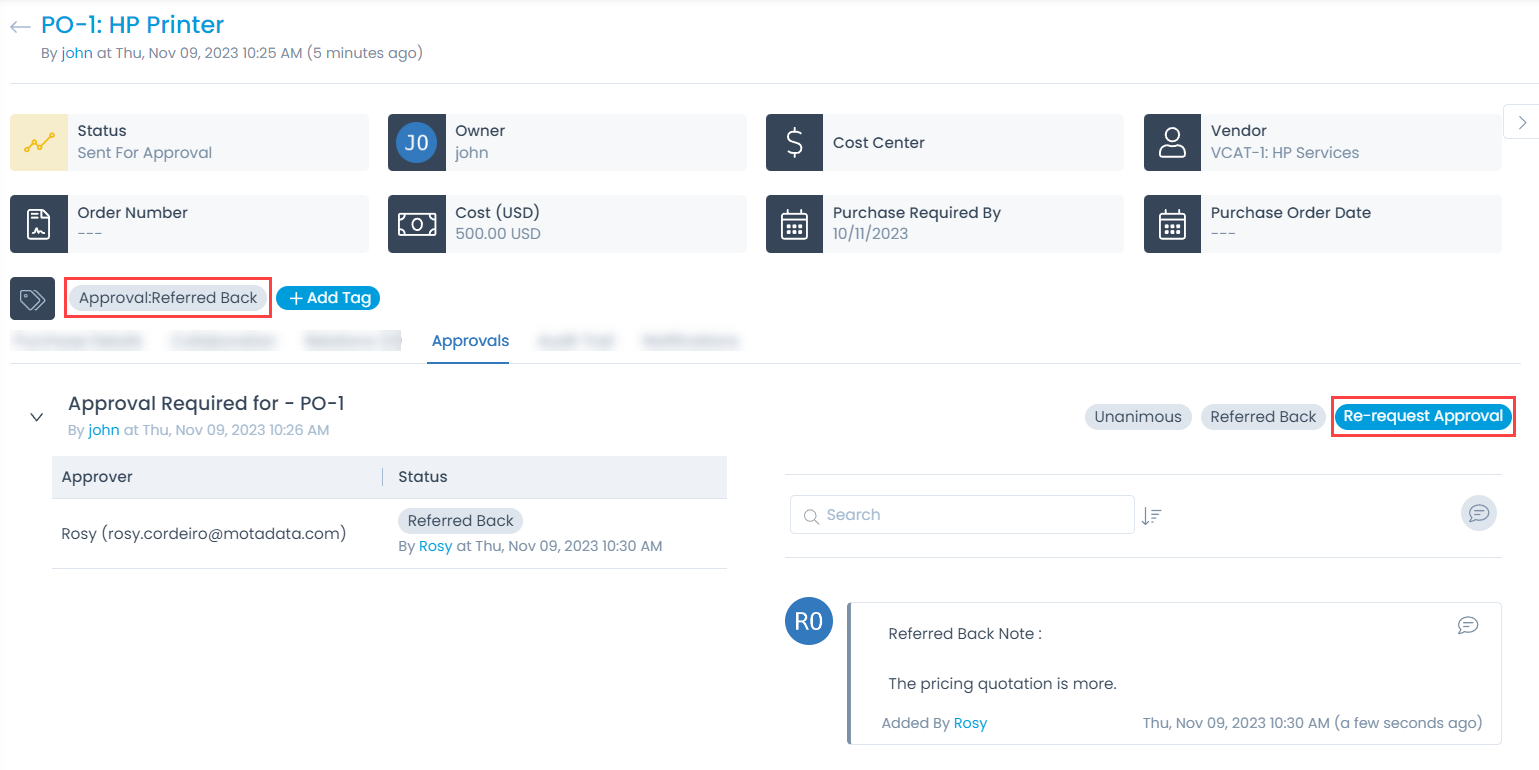The width and height of the screenshot is (1539, 770).
Task: Click the Add Tag button
Action: [328, 298]
